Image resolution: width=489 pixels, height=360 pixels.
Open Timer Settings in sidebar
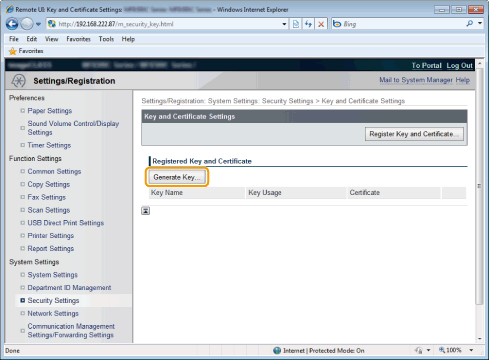49,145
